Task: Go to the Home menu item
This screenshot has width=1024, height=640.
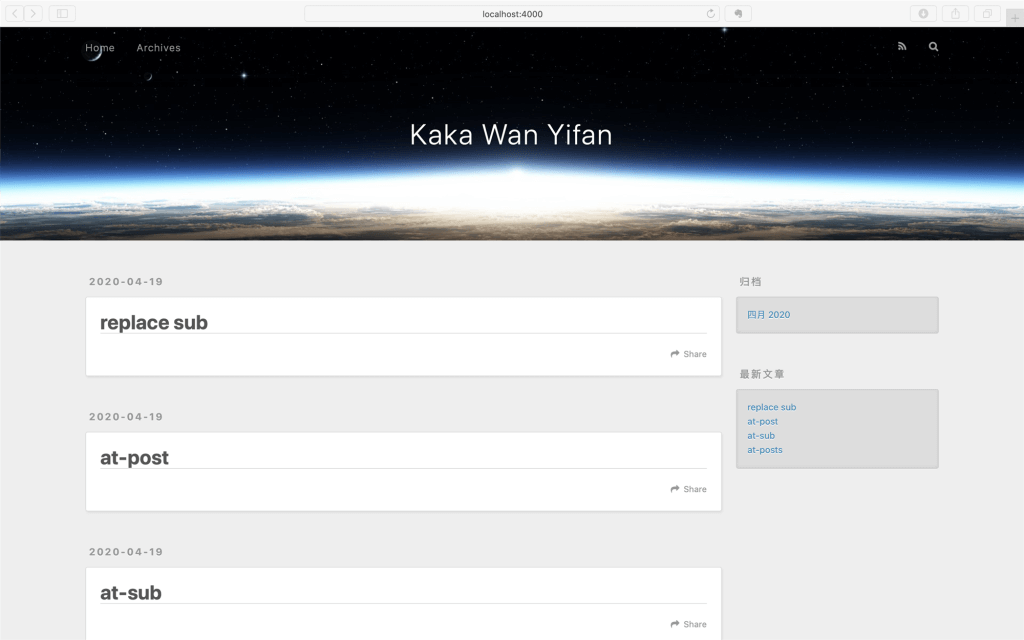Action: pyautogui.click(x=100, y=48)
